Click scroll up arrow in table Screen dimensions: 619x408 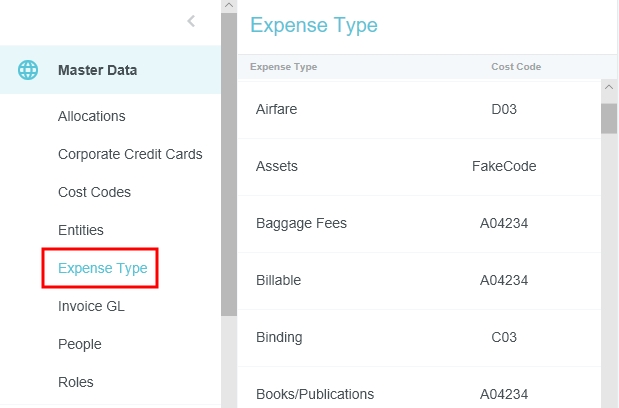608,88
